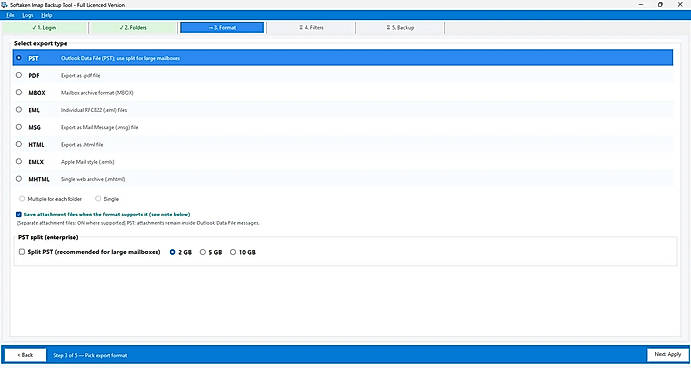Choose the Single file option
Viewport: 691px width, 368px height.
(98, 199)
